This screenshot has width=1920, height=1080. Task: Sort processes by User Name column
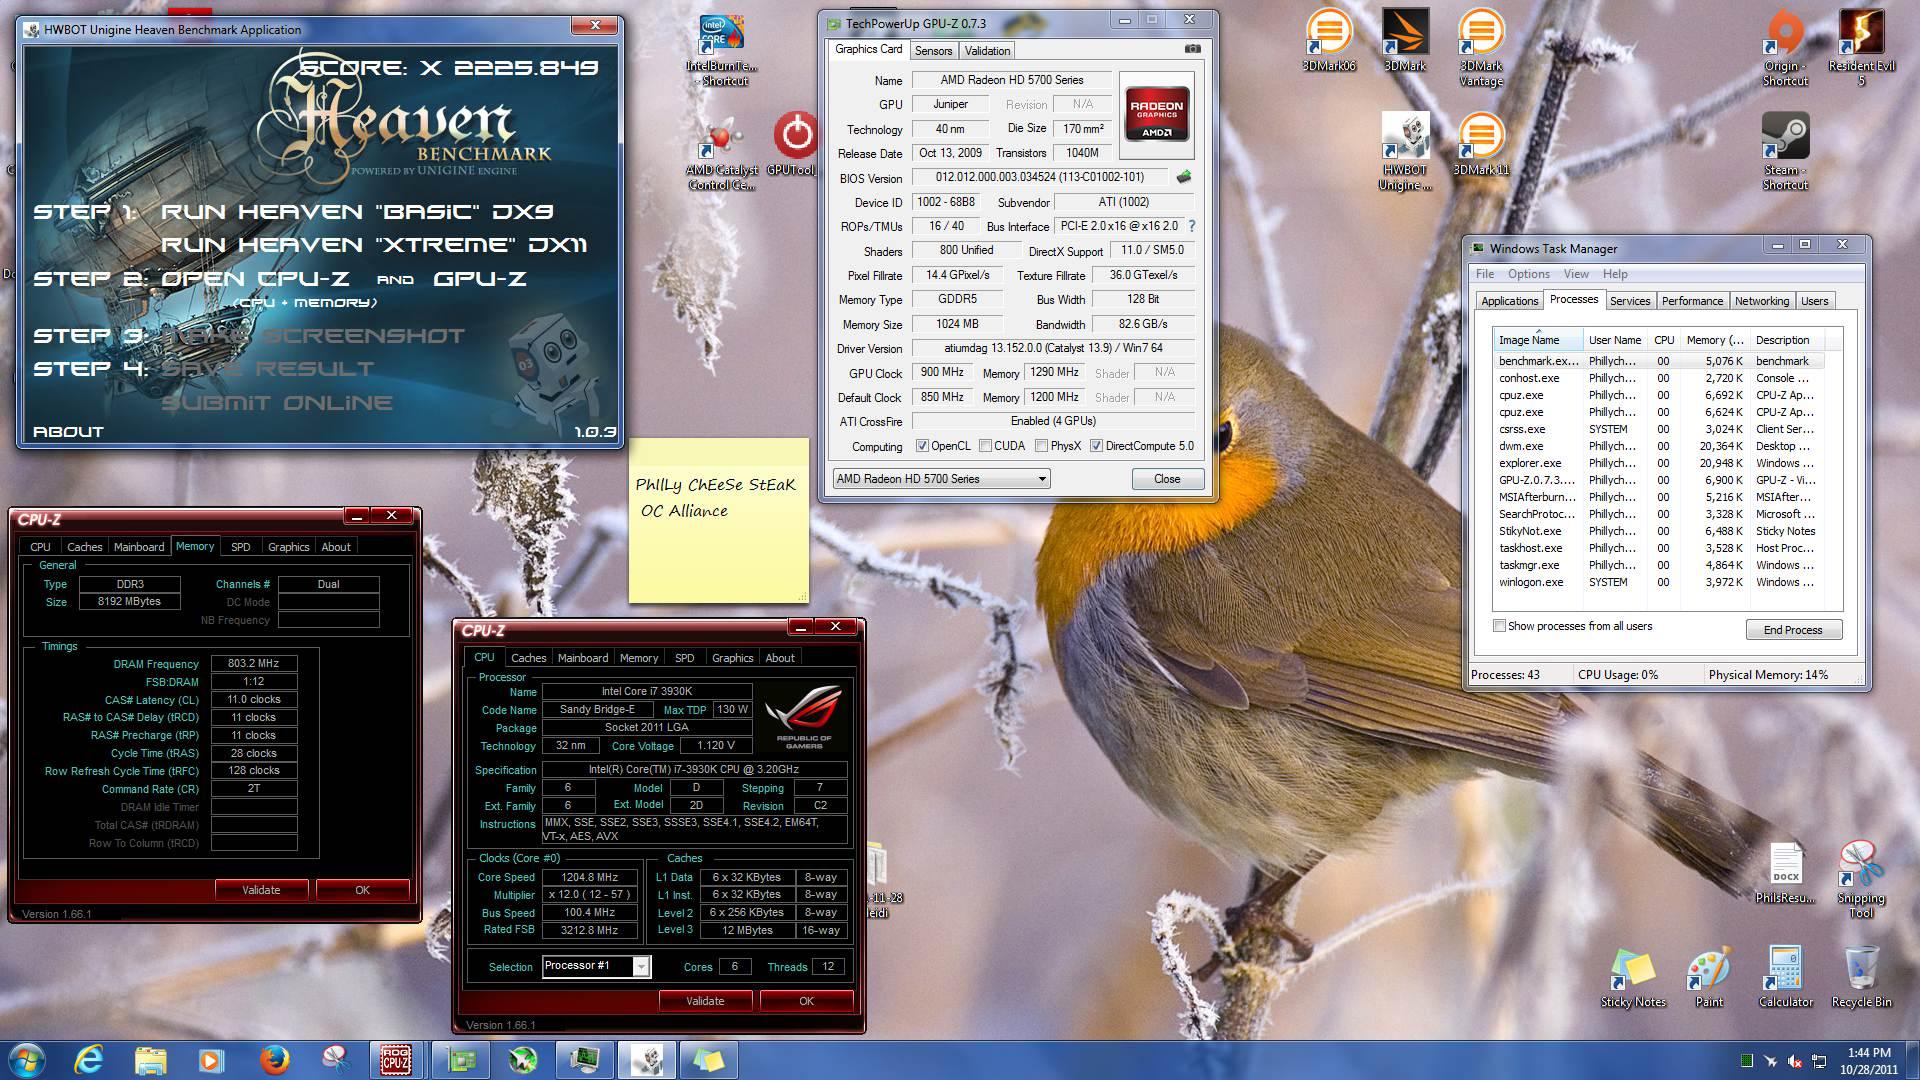click(x=1615, y=340)
